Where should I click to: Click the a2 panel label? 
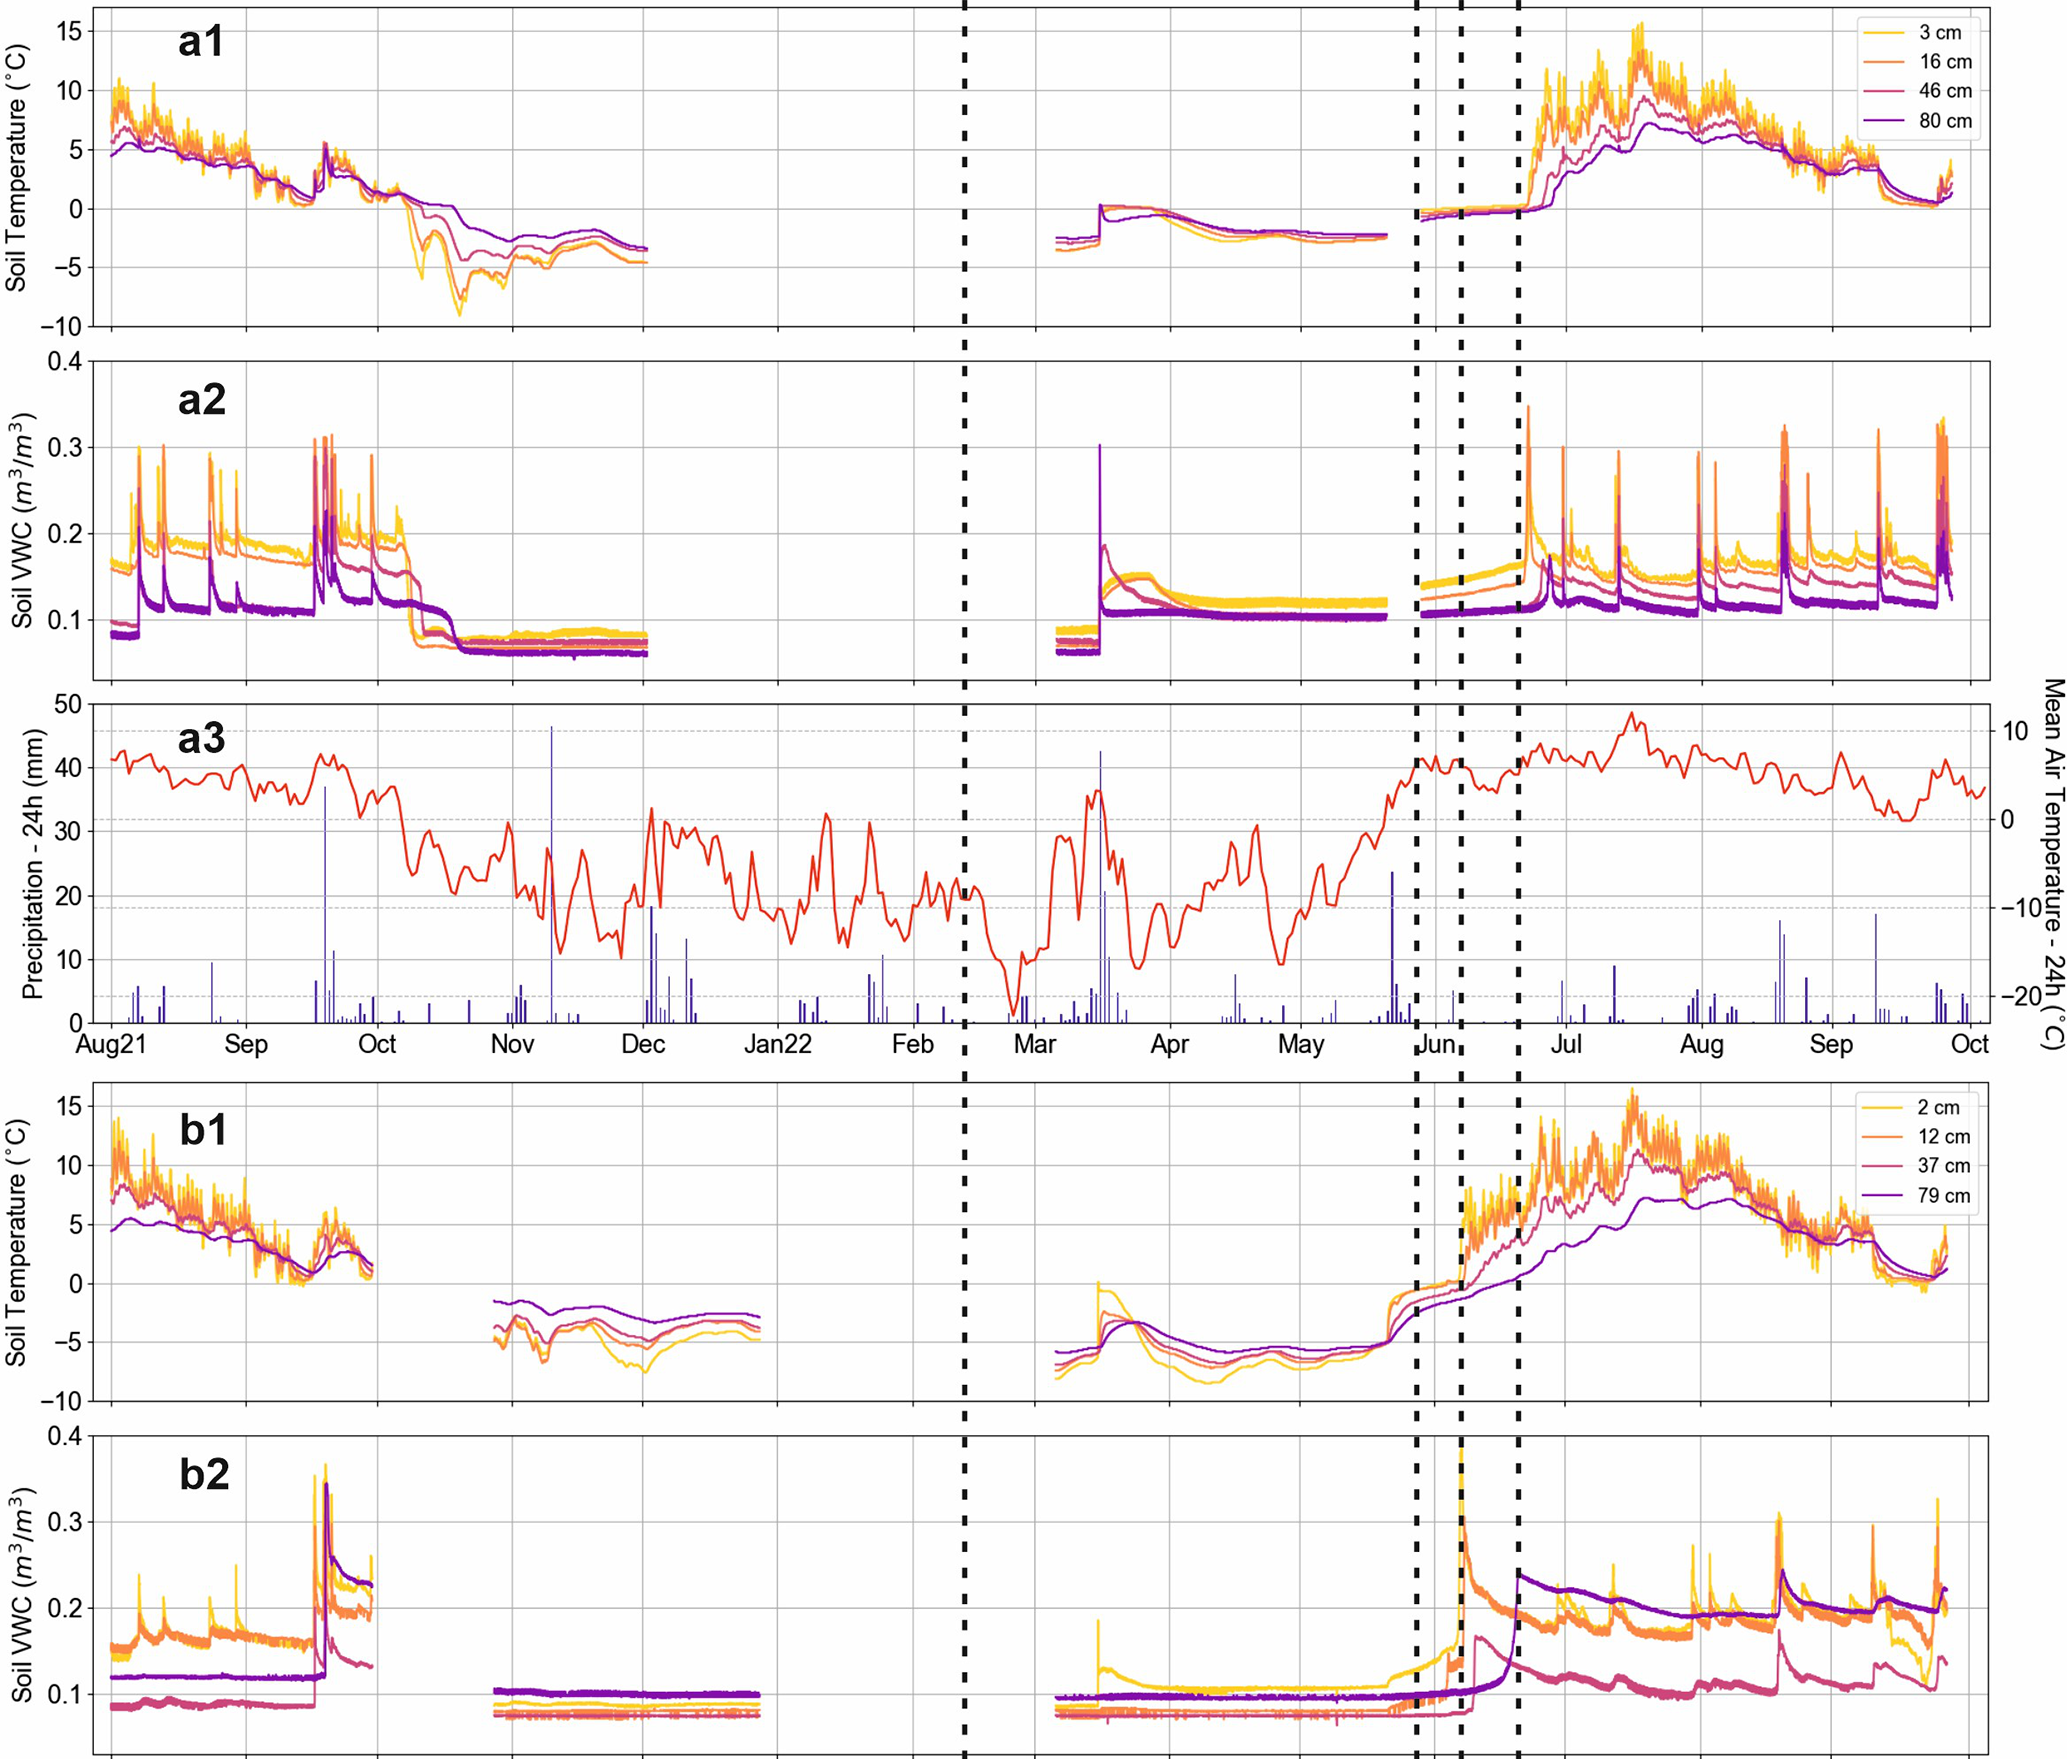click(201, 399)
